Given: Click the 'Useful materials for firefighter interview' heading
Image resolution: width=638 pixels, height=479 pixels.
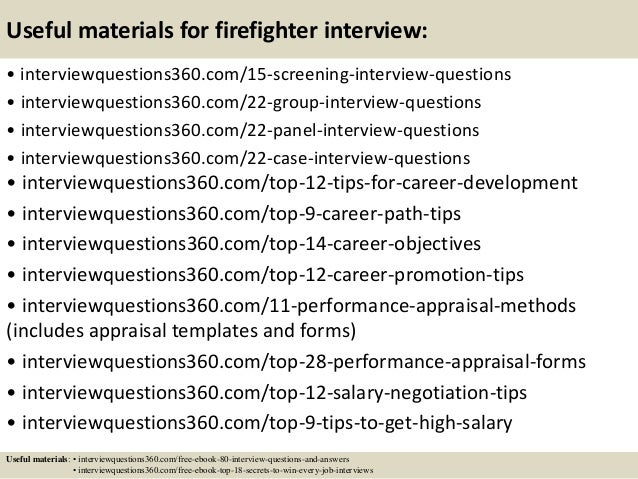Looking at the screenshot, I should click(x=217, y=31).
